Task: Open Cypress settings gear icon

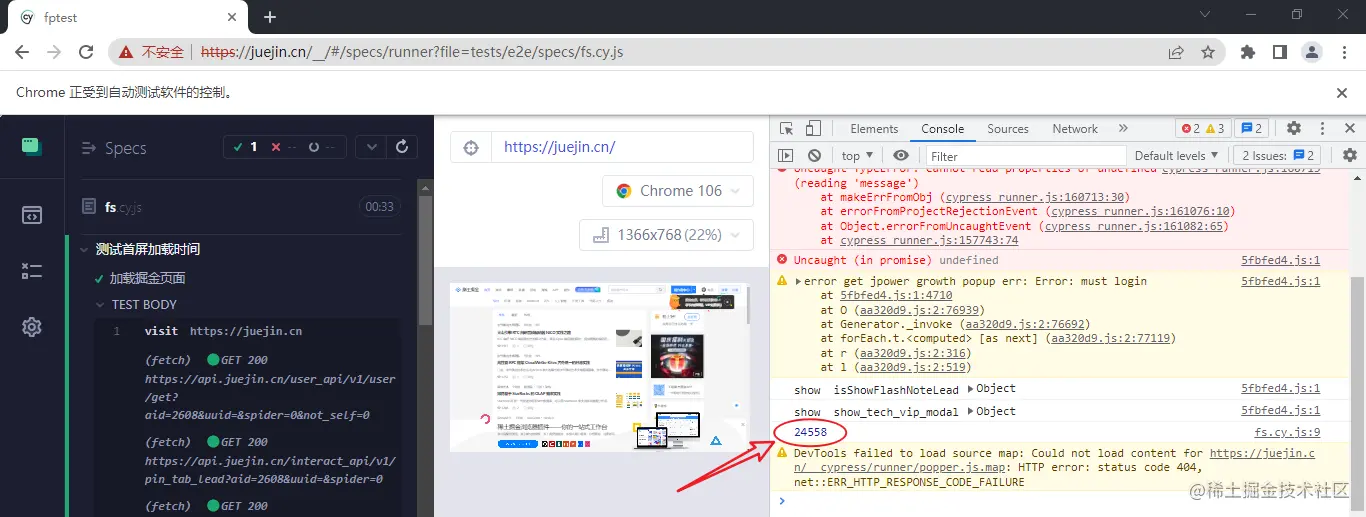Action: (32, 327)
